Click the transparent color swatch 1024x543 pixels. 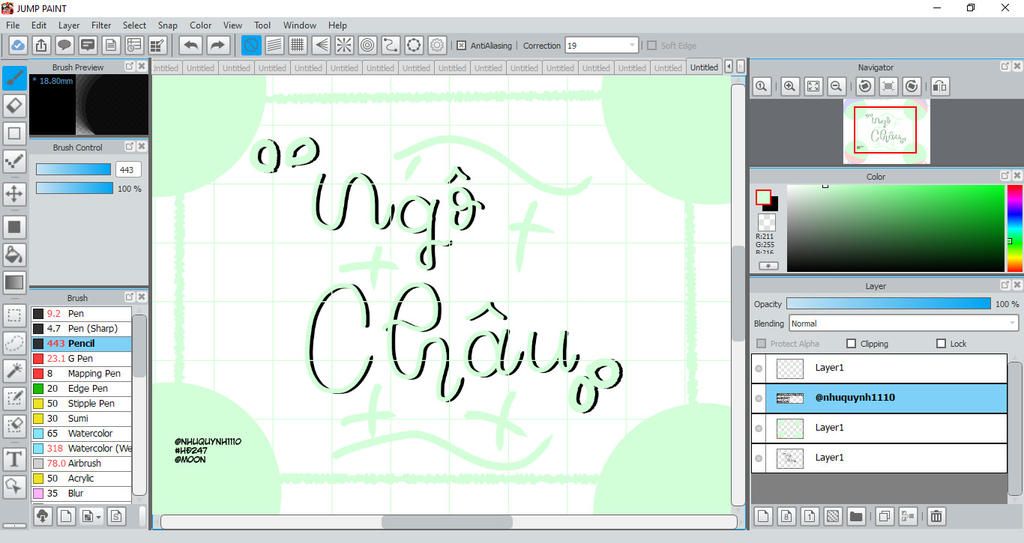[x=767, y=221]
